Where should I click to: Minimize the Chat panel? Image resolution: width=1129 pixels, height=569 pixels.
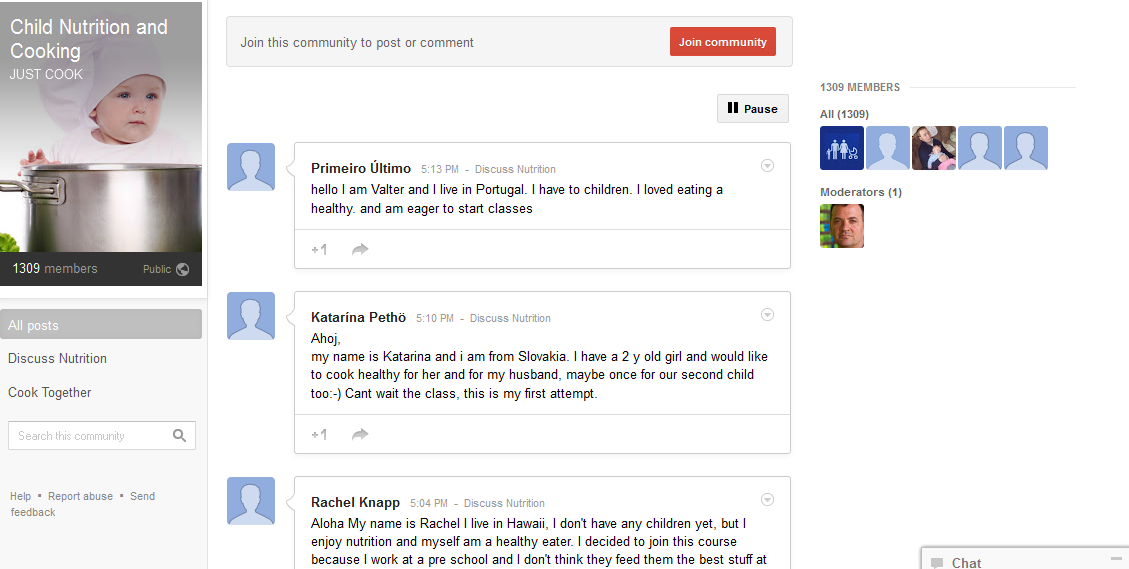[x=1116, y=558]
